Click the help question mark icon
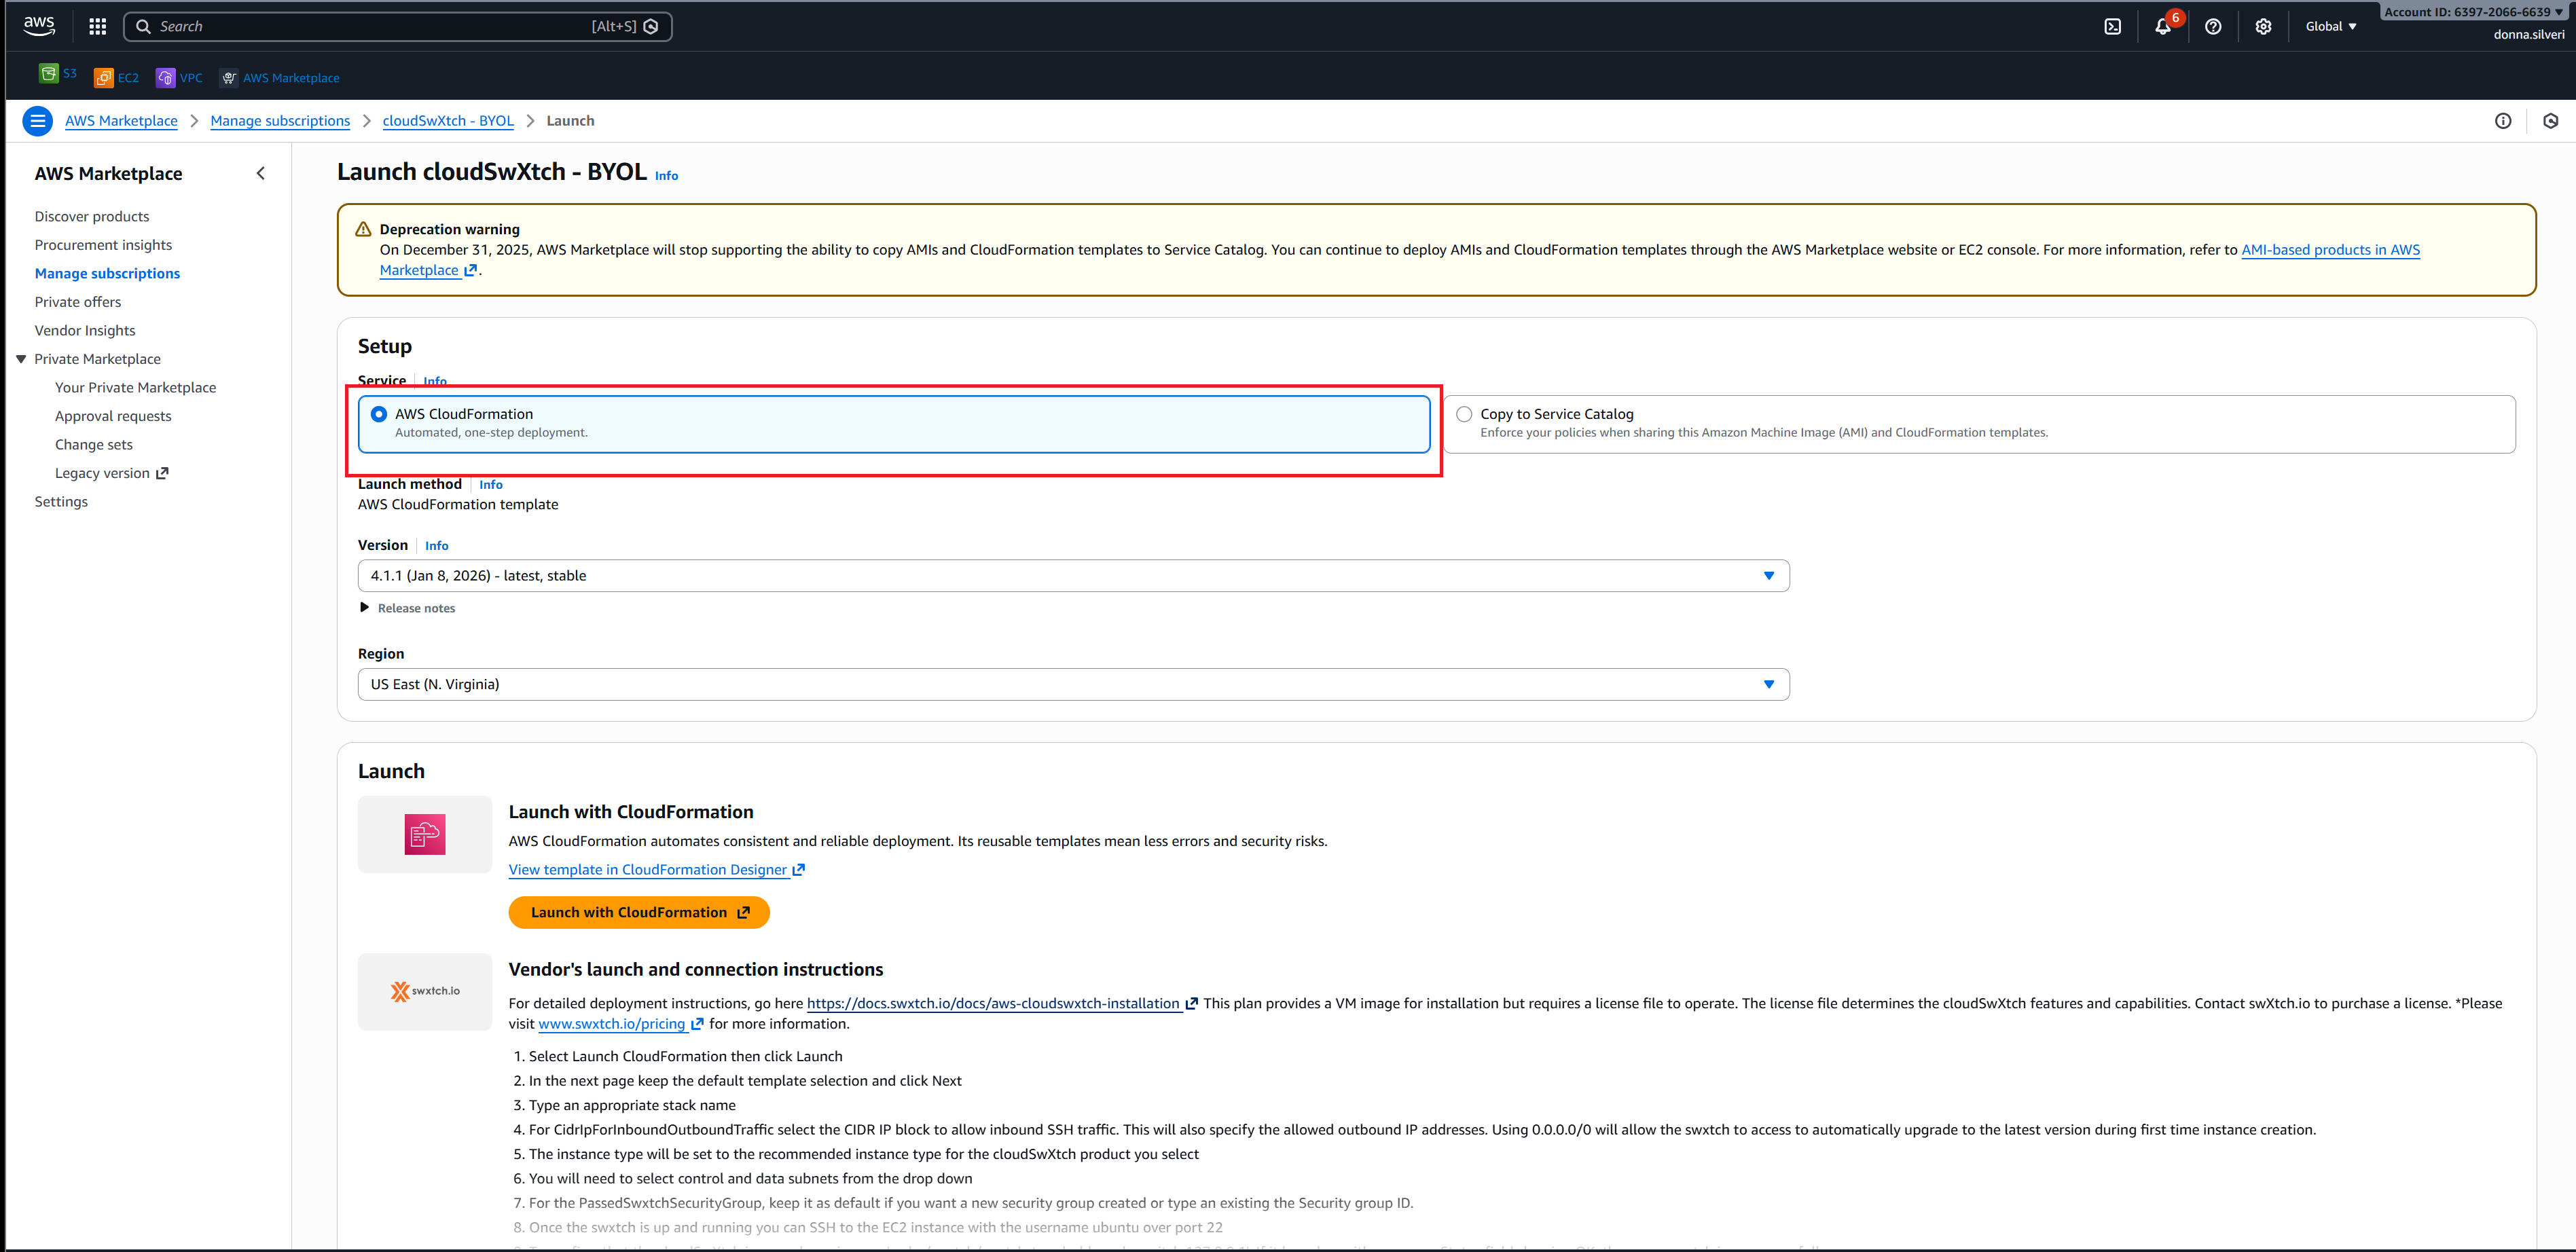The height and width of the screenshot is (1252, 2576). (x=2213, y=27)
